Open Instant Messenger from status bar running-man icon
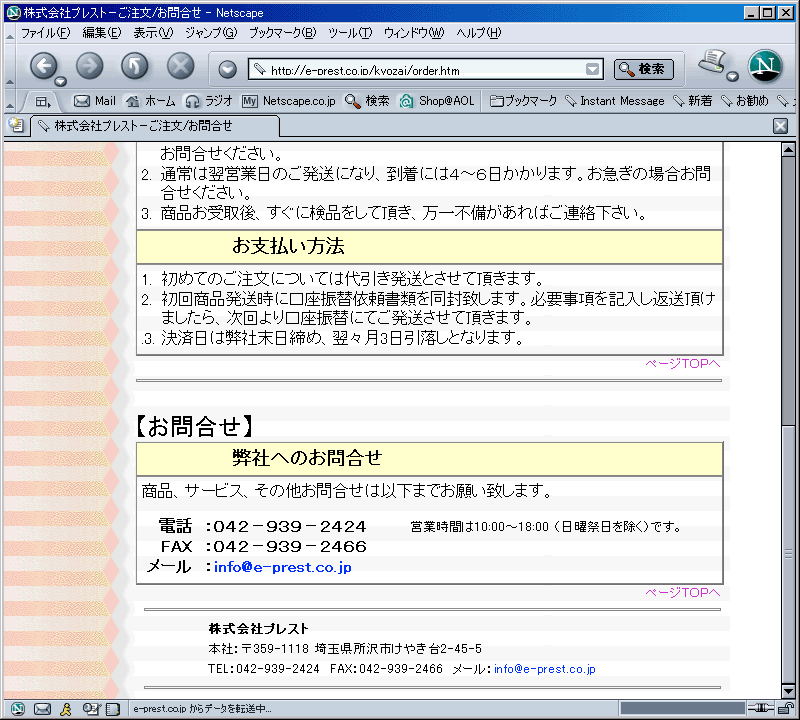Image resolution: width=800 pixels, height=720 pixels. click(65, 709)
